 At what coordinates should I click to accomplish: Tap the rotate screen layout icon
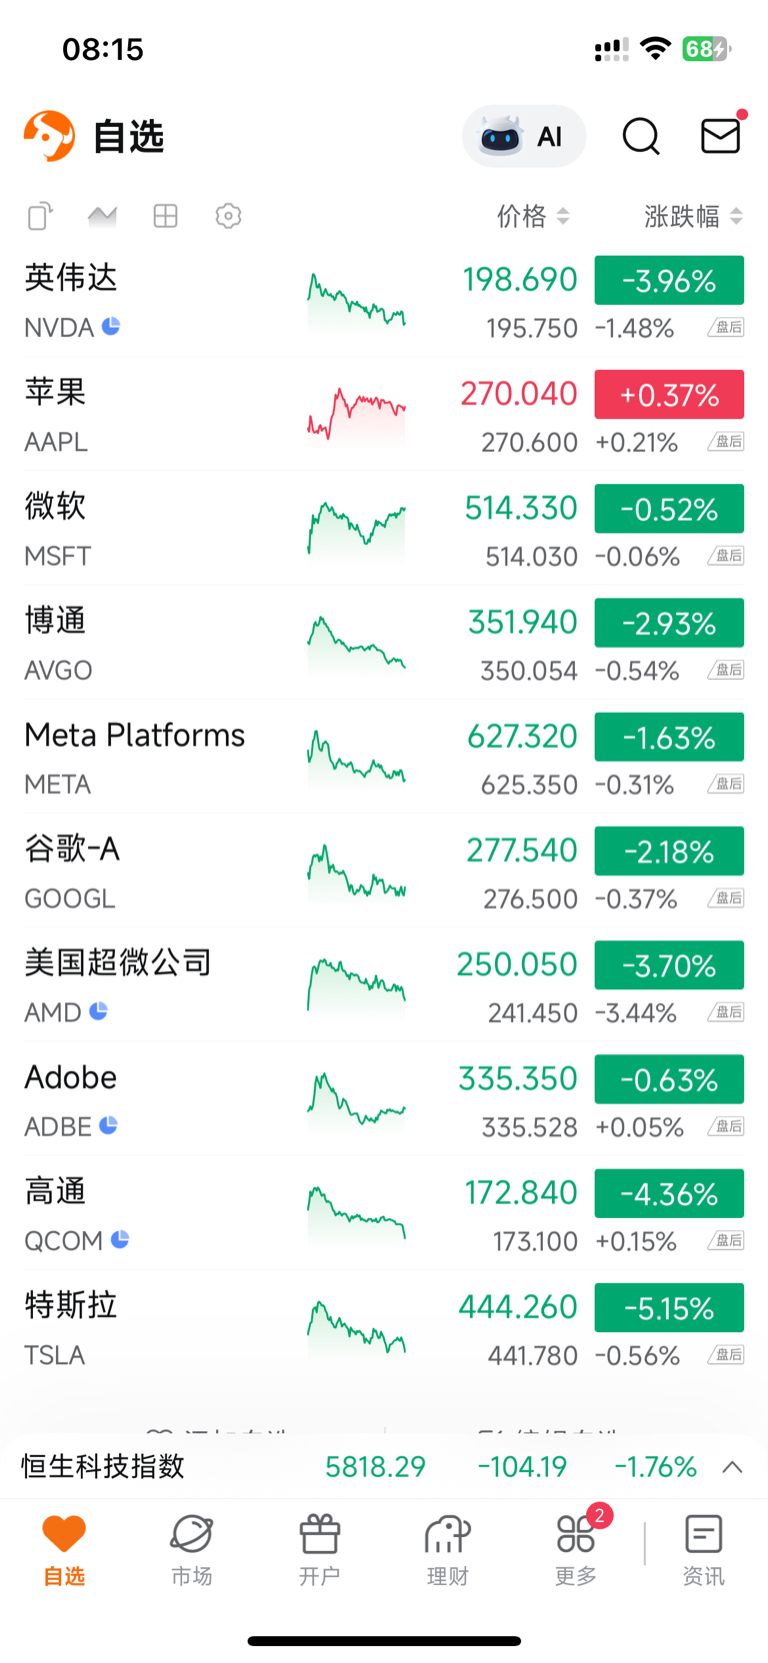40,216
